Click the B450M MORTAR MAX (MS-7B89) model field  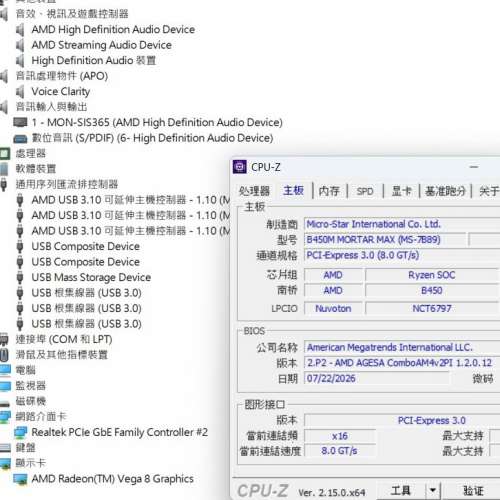385,240
